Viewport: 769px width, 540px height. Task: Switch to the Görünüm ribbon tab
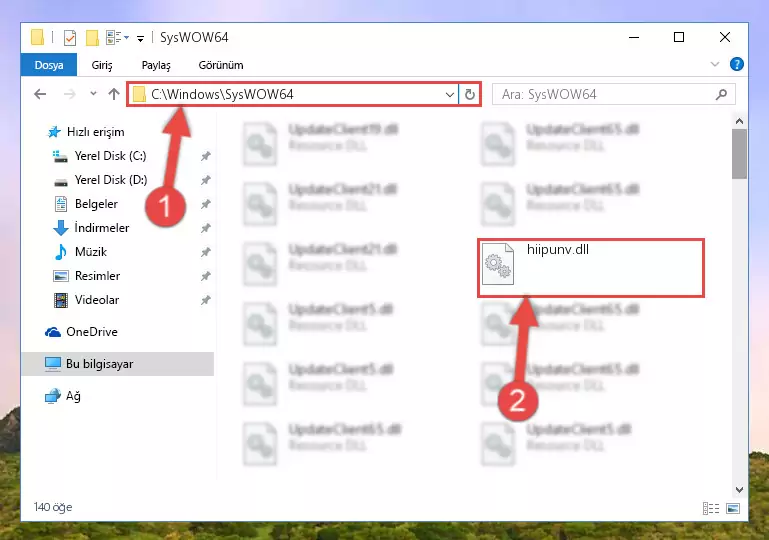[x=221, y=65]
